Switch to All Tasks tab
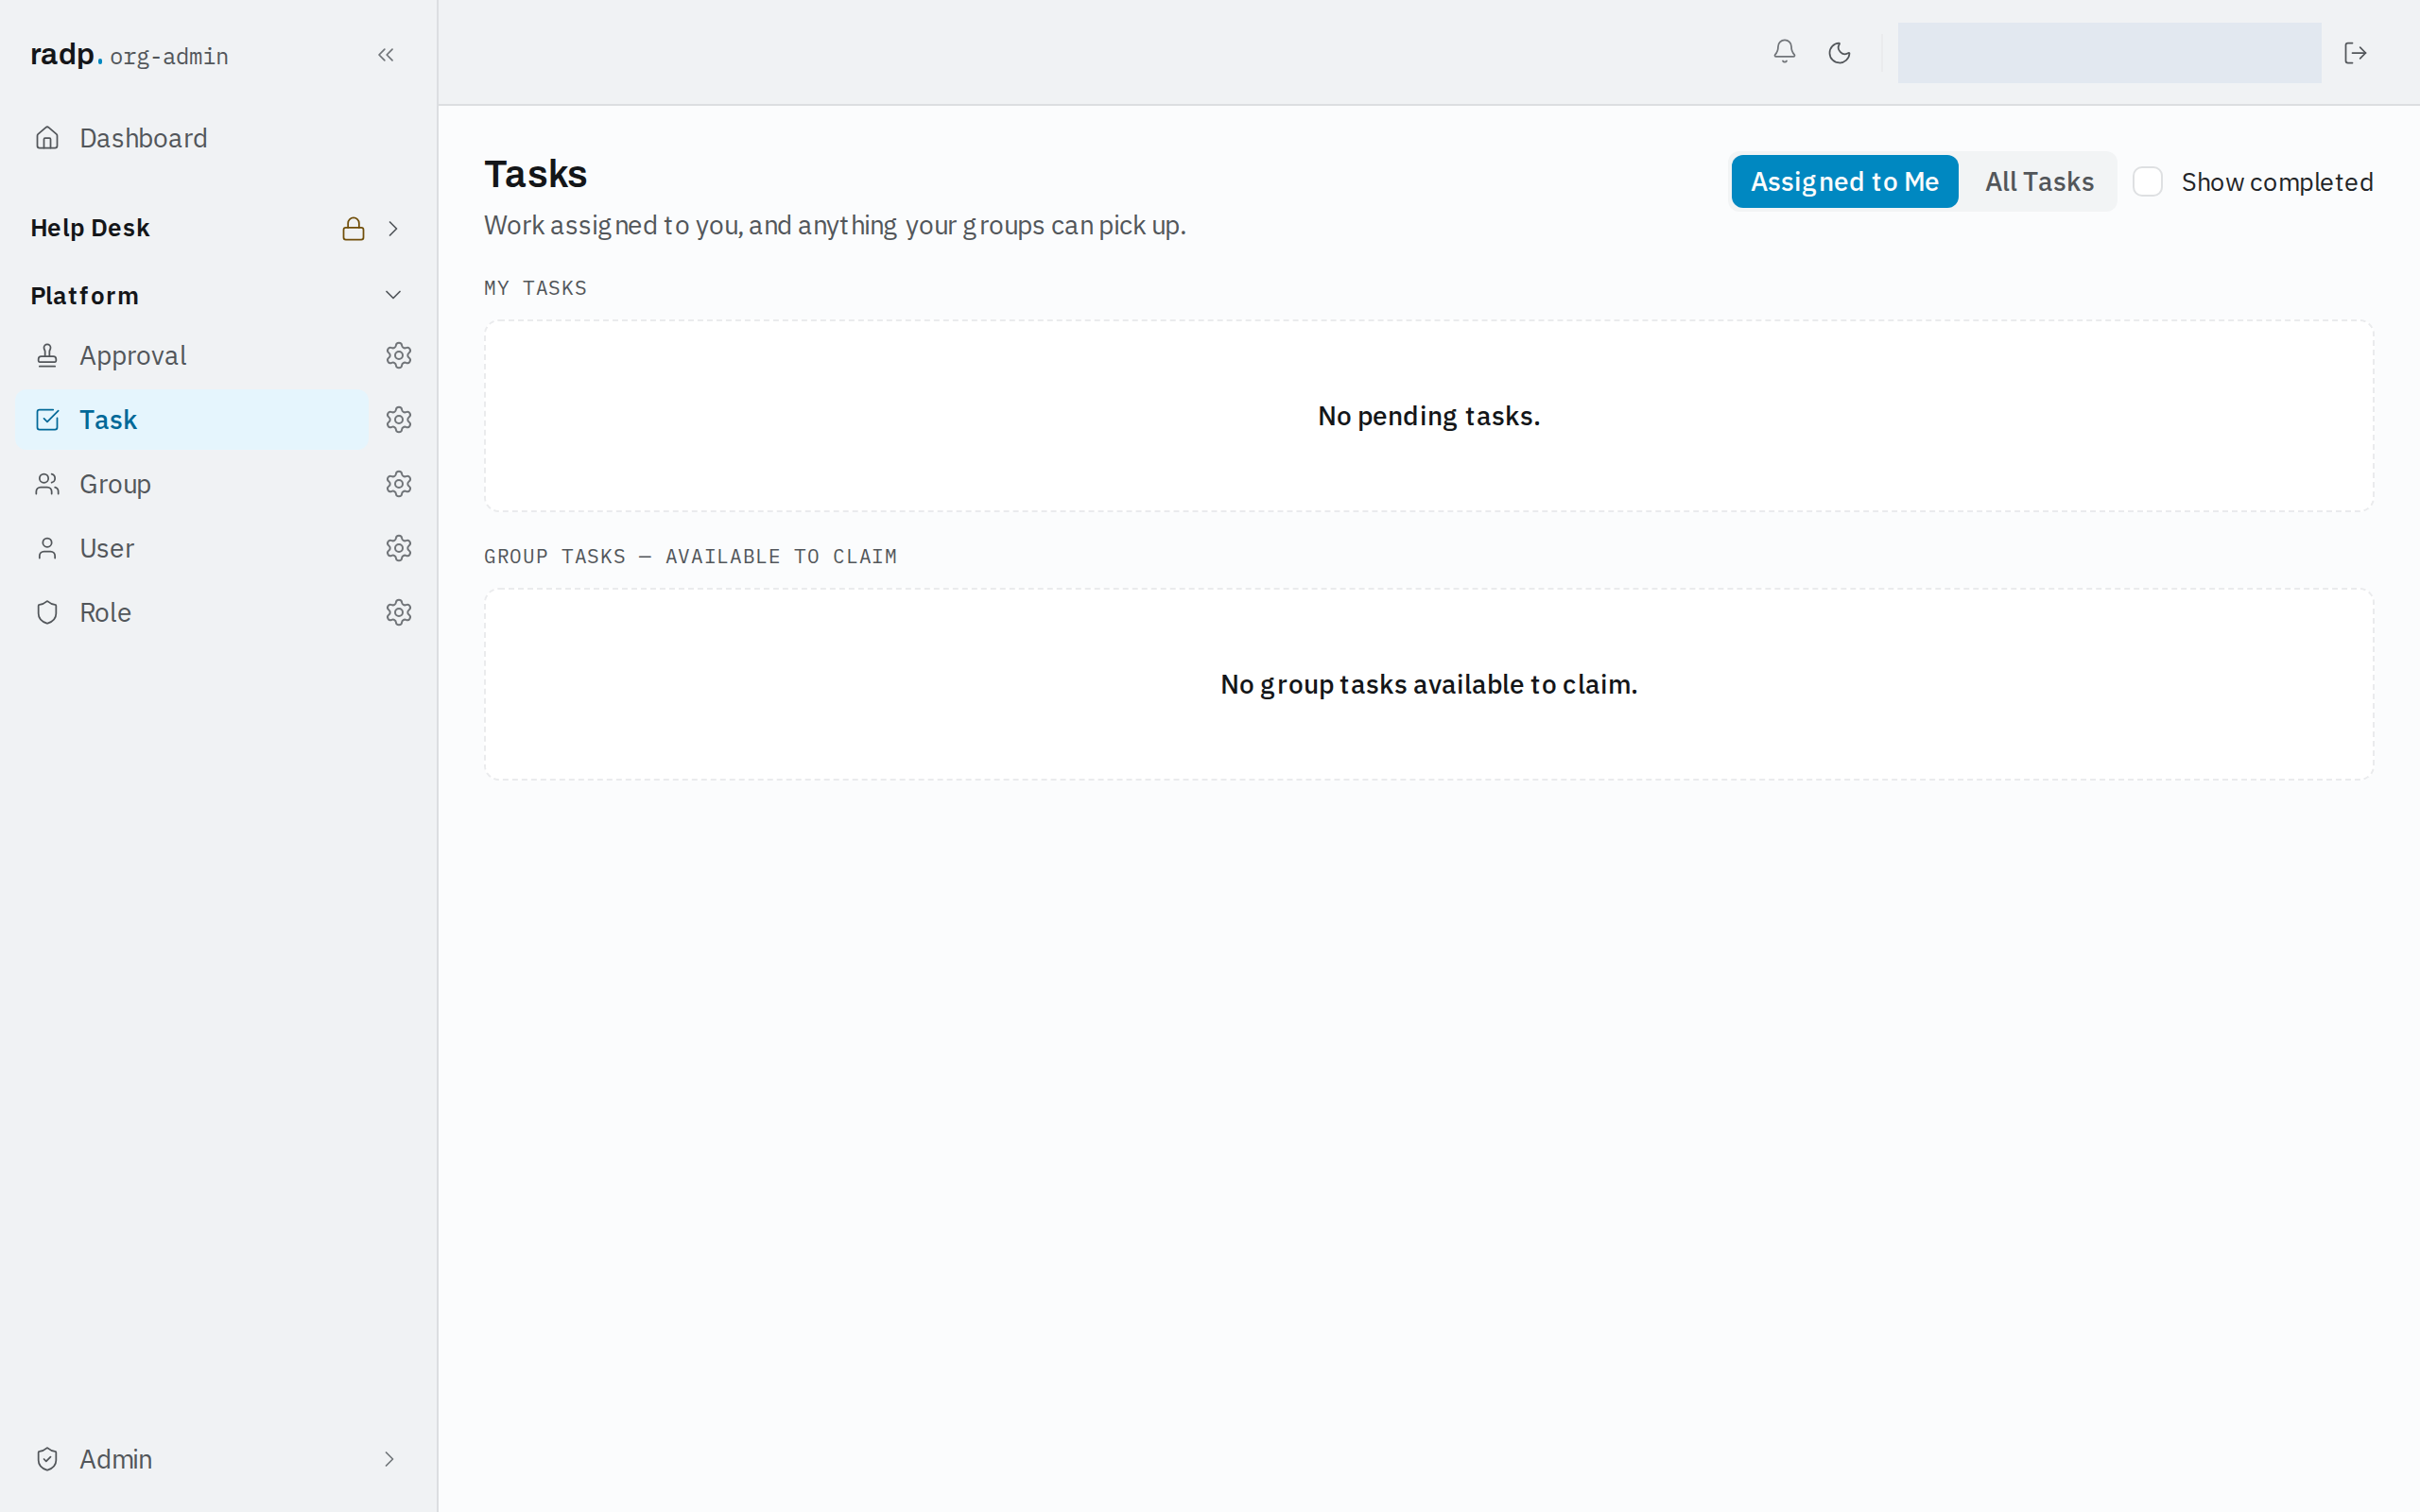The height and width of the screenshot is (1512, 2420). 2039,182
